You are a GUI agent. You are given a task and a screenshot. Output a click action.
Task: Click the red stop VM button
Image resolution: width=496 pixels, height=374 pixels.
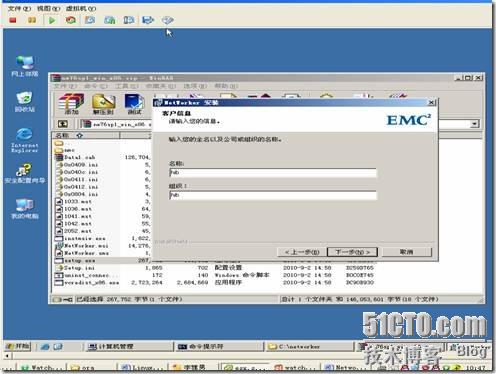13,21
